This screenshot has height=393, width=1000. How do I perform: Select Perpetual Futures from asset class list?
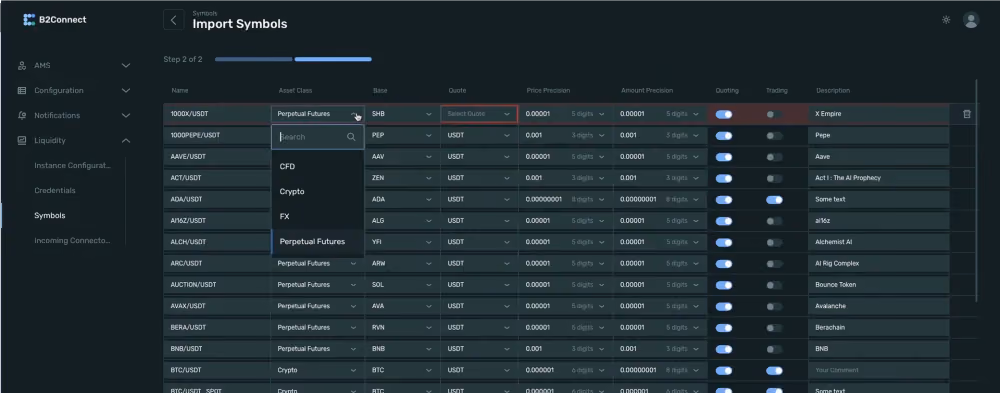coord(318,242)
